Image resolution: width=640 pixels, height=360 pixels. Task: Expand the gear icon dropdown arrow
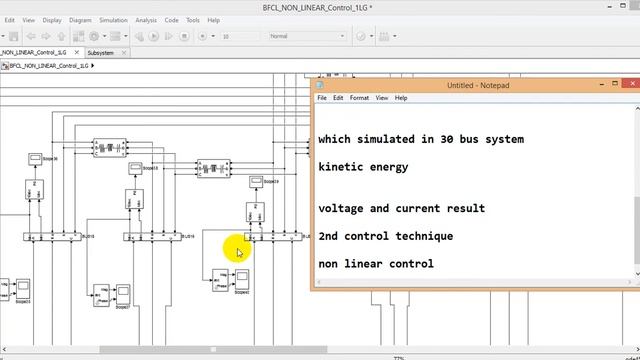104,36
